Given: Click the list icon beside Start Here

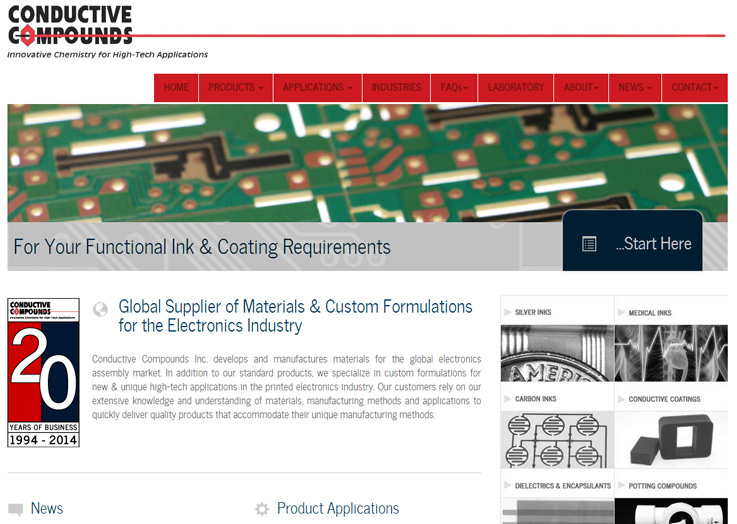Looking at the screenshot, I should tap(589, 244).
